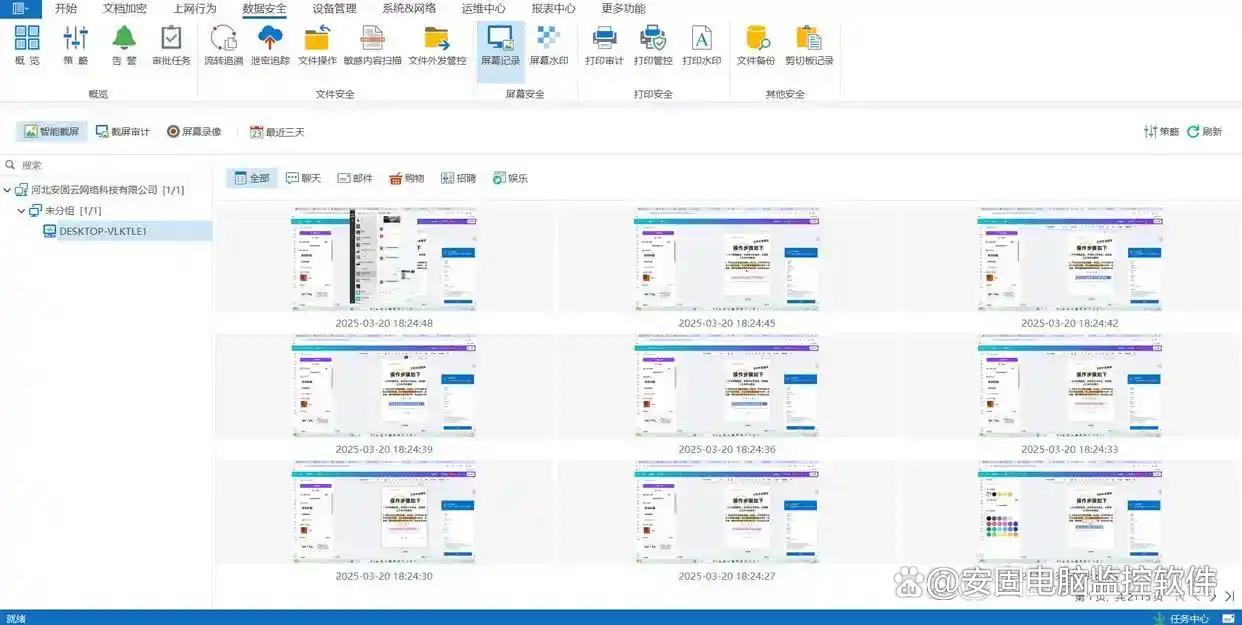This screenshot has width=1242, height=625.
Task: Open the screenshot taken at 18:24:48
Action: 384,259
